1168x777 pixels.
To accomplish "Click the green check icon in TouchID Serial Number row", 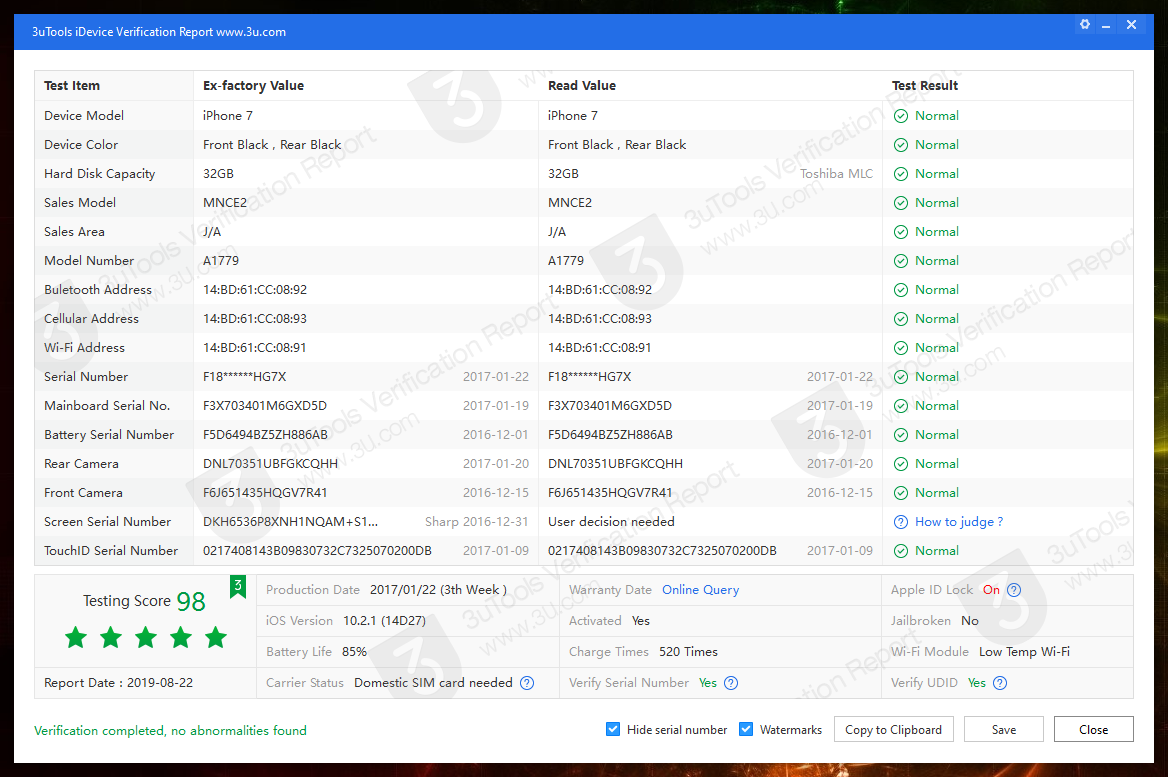I will pos(901,551).
